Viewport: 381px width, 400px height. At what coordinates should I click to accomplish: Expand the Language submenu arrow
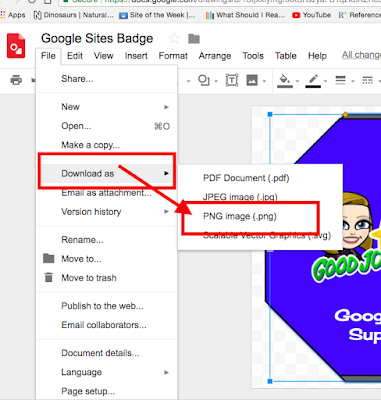pyautogui.click(x=166, y=372)
